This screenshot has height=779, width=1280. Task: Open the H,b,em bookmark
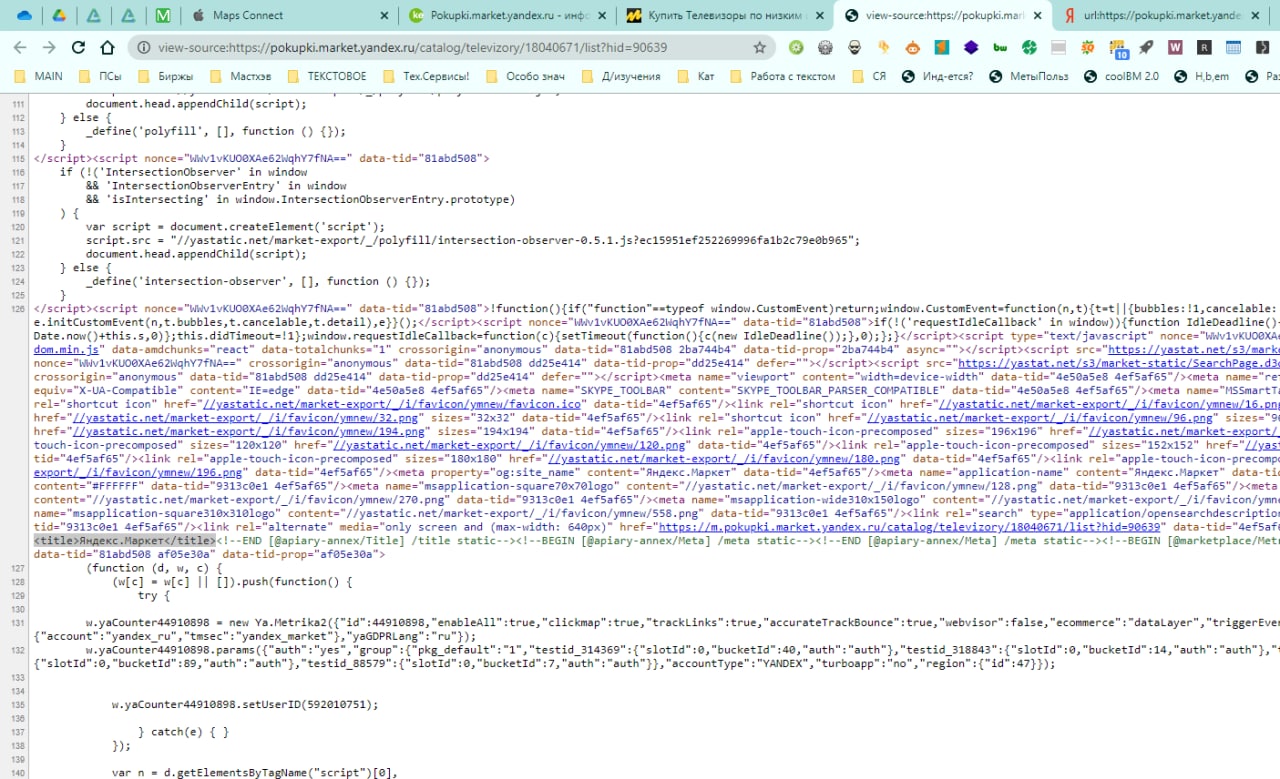point(1201,76)
